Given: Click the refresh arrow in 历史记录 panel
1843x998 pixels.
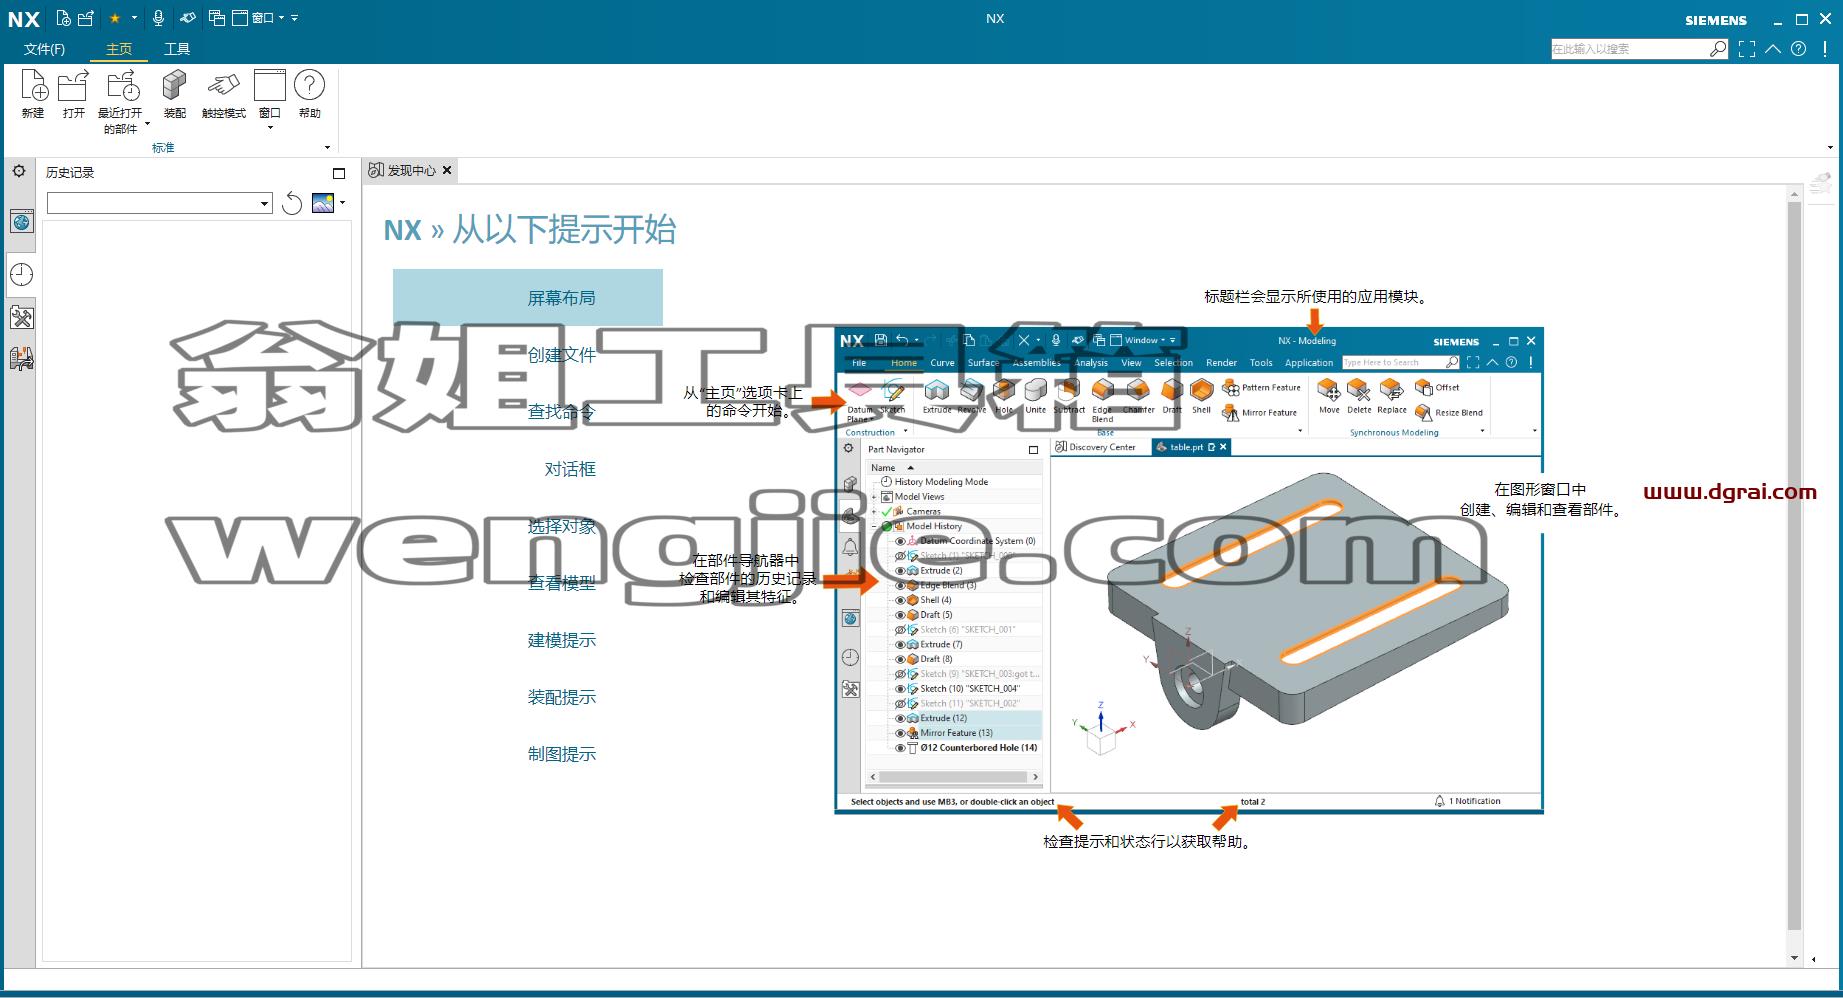Looking at the screenshot, I should click(292, 203).
